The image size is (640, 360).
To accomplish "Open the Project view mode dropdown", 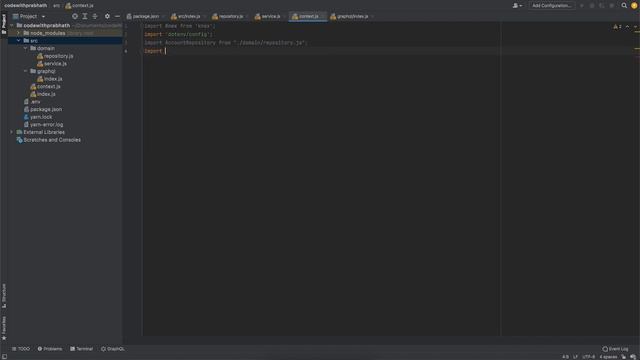I will click(29, 16).
